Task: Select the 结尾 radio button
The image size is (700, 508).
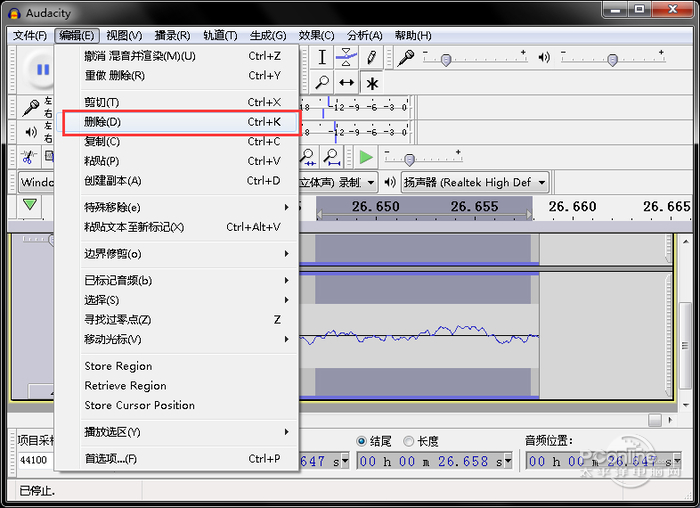Action: 361,441
